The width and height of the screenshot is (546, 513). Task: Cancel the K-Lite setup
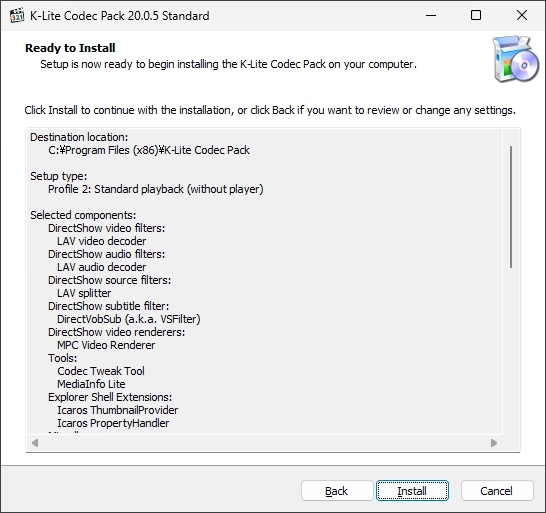point(497,491)
